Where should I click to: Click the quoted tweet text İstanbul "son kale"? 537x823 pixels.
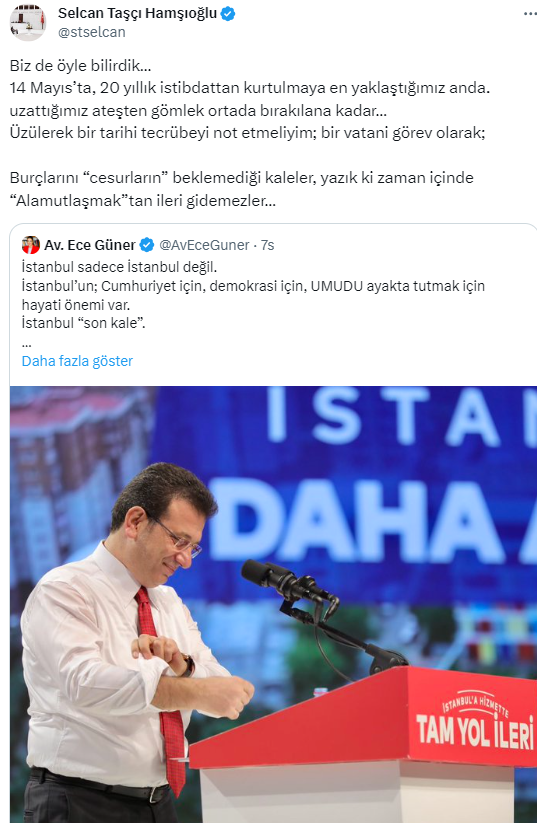click(83, 323)
